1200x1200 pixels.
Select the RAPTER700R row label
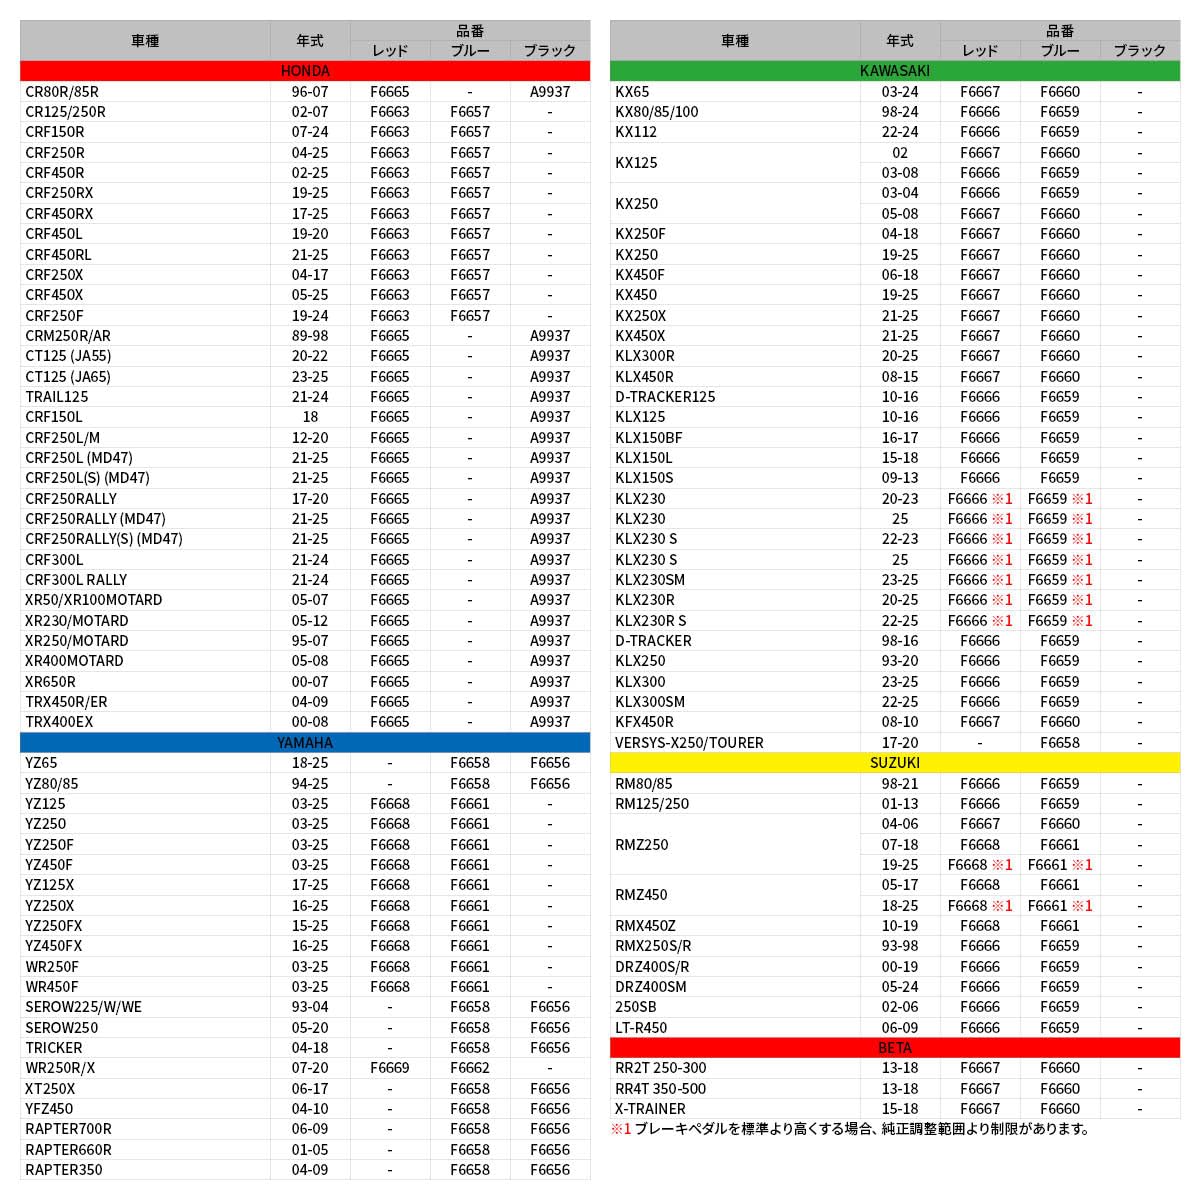(68, 1129)
